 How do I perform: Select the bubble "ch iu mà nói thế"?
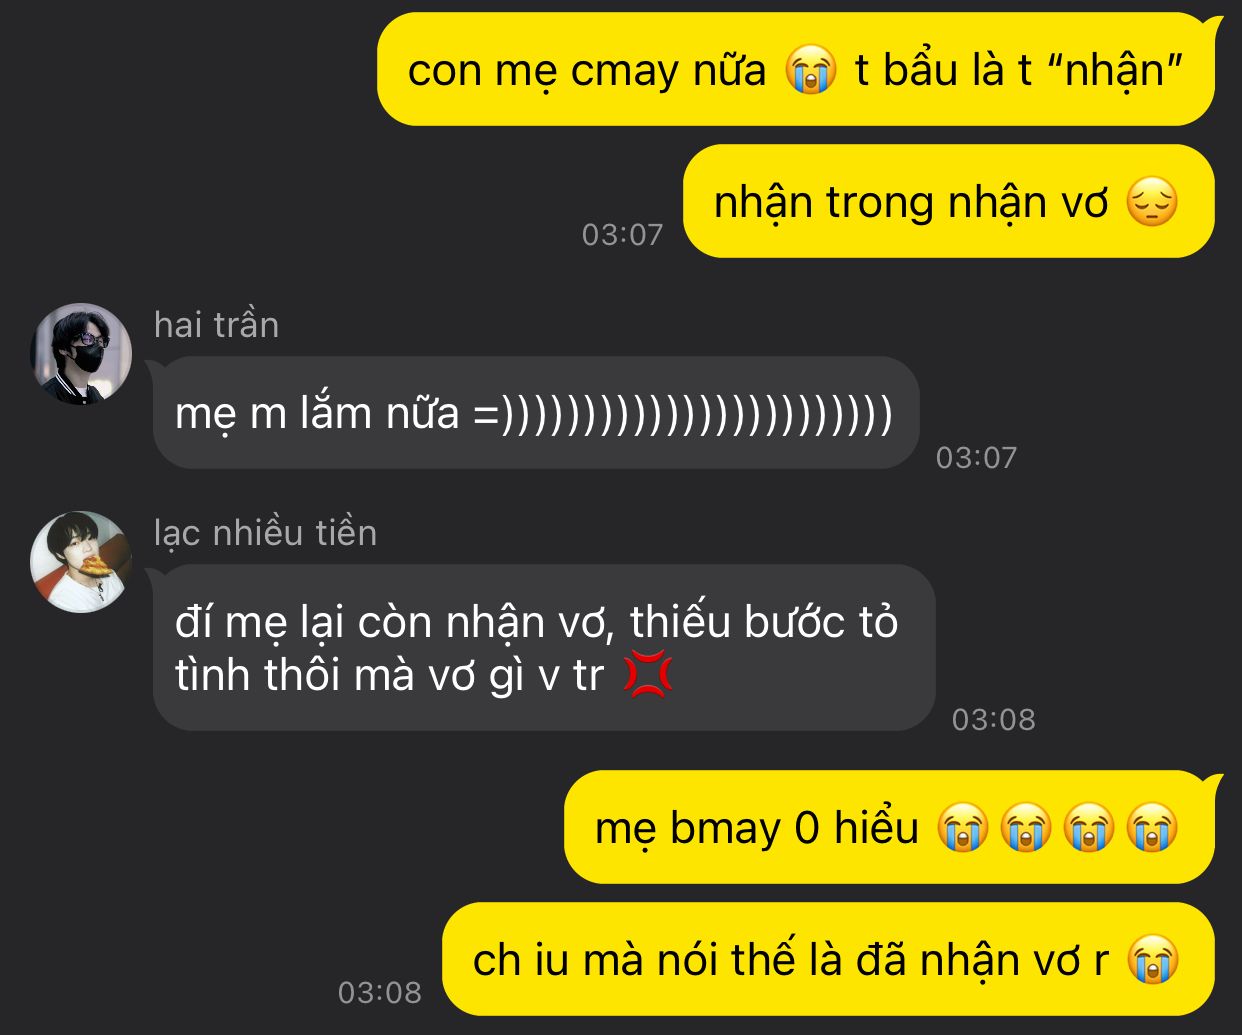[x=829, y=959]
